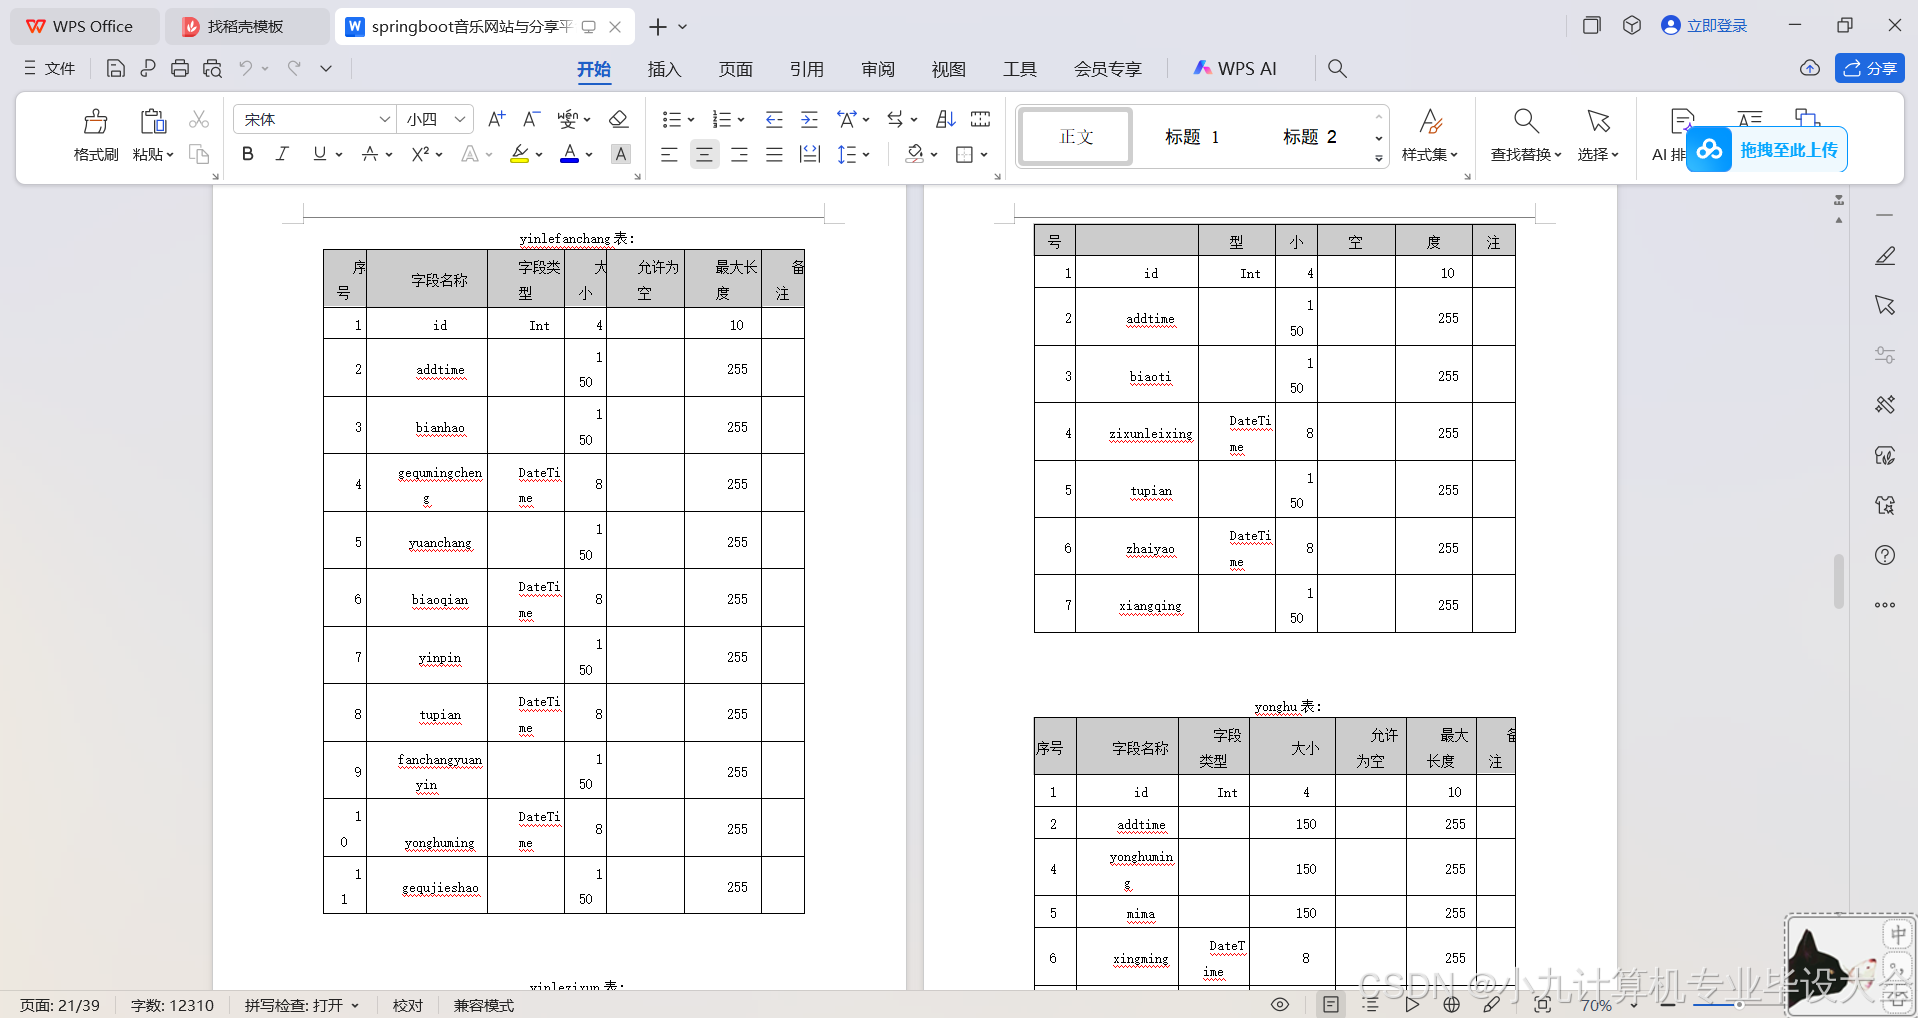The height and width of the screenshot is (1018, 1918).
Task: Click the web layout globe icon
Action: coord(1452,1005)
